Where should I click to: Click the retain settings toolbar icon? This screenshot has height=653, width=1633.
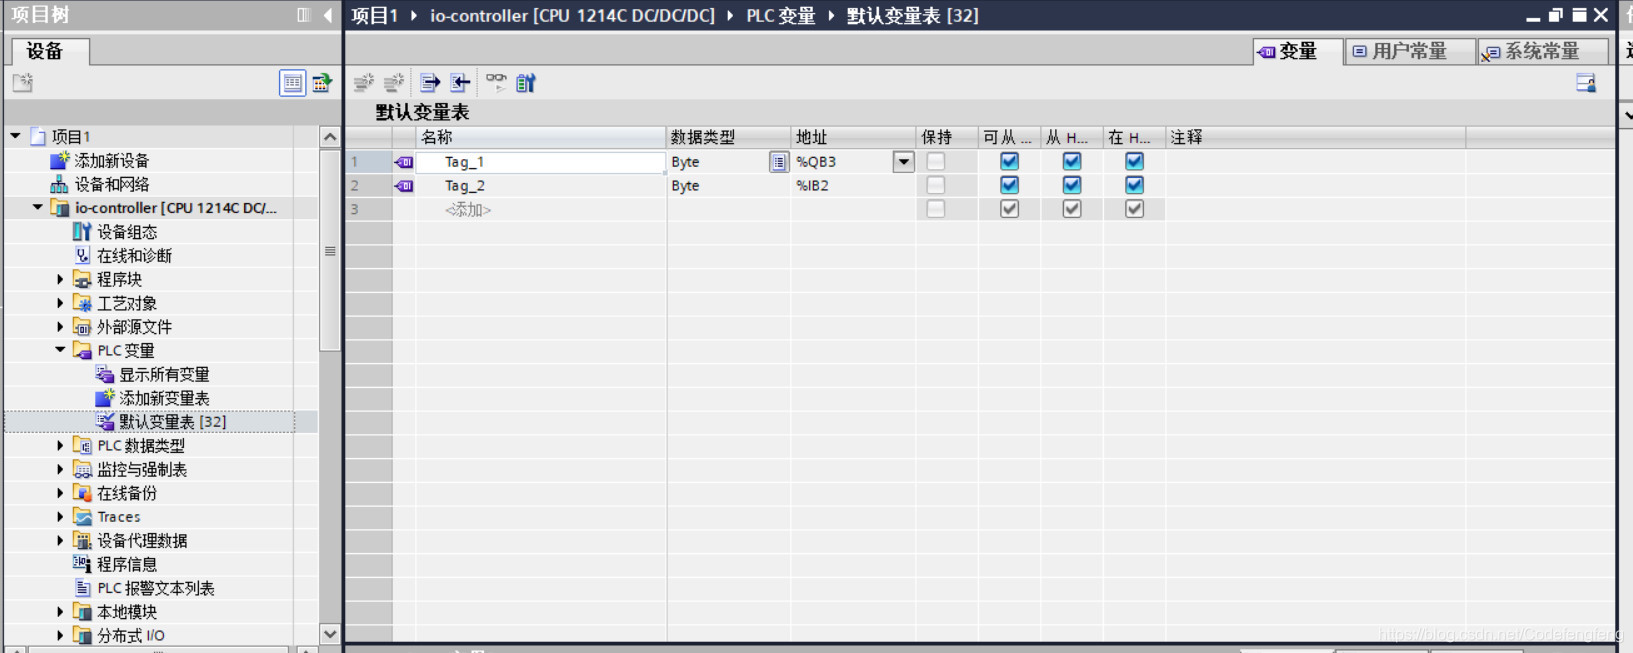tap(526, 83)
